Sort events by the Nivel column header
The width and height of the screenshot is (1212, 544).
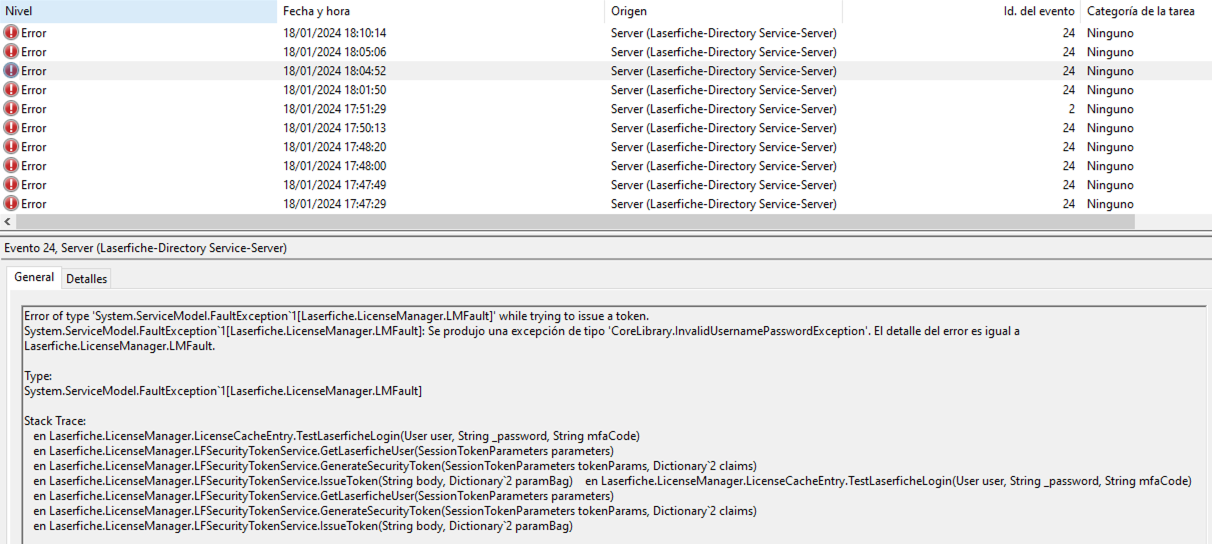tap(138, 11)
